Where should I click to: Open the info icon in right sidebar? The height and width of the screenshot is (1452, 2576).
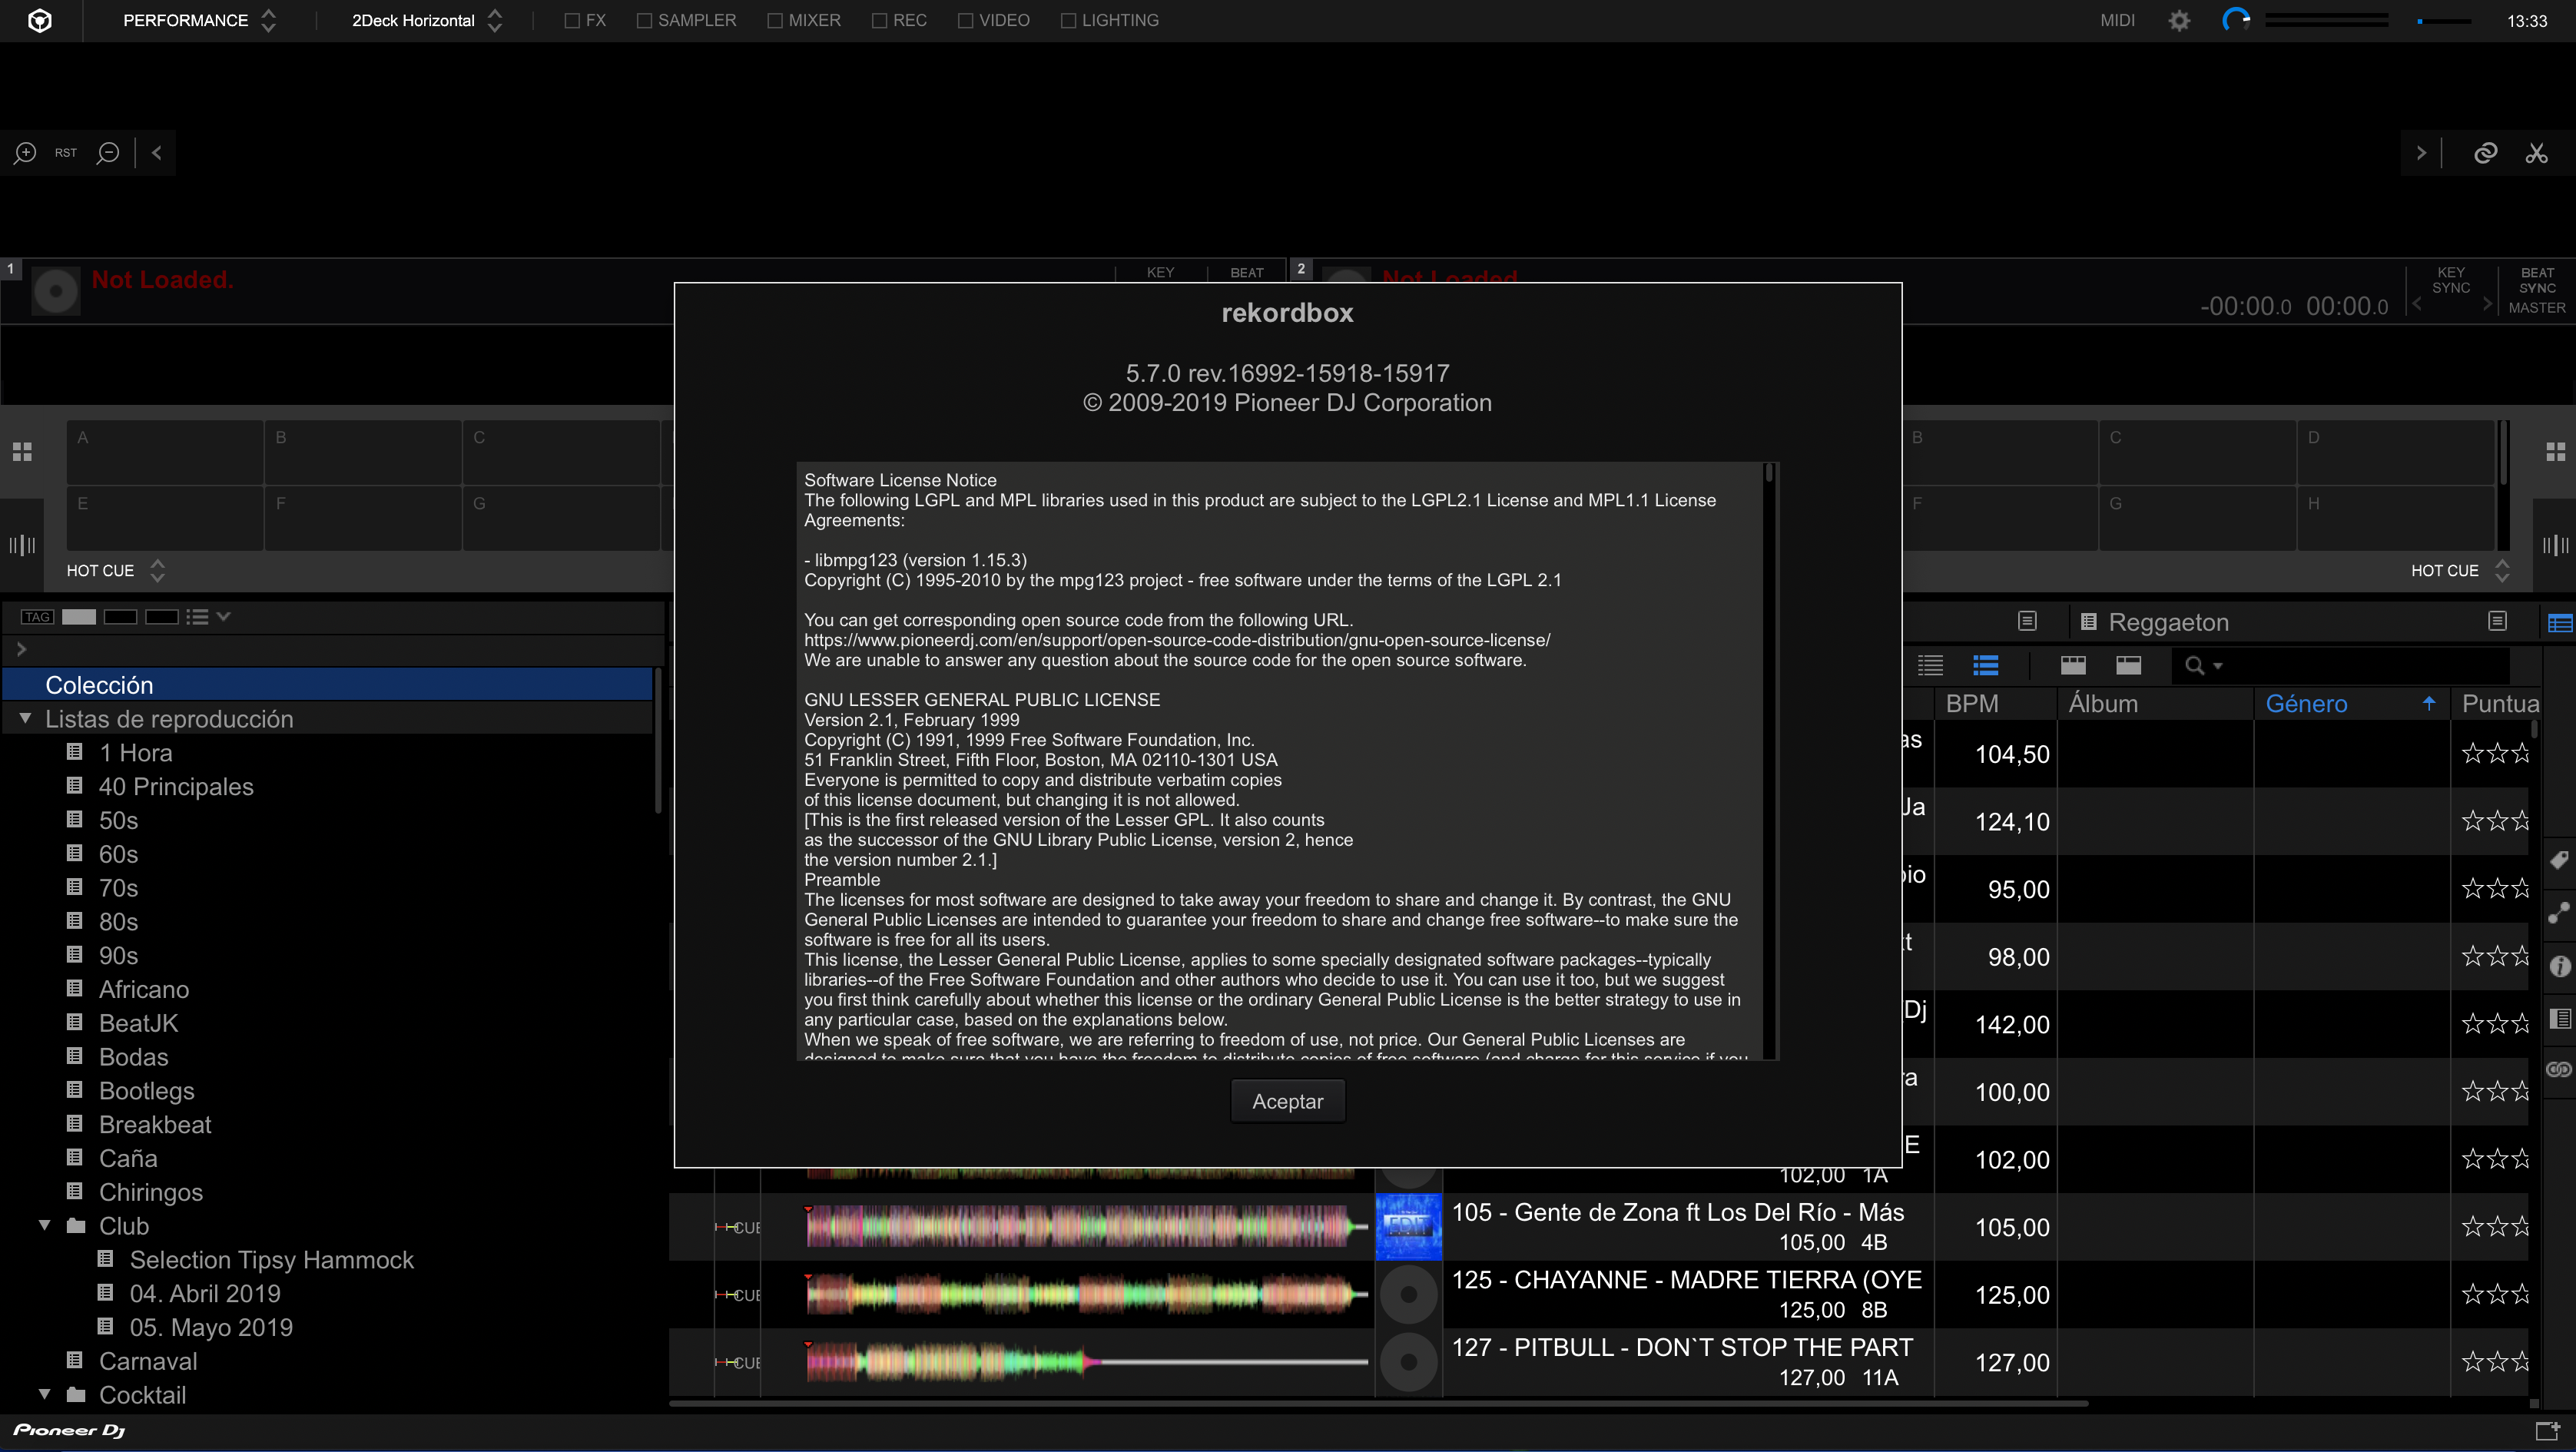2559,966
